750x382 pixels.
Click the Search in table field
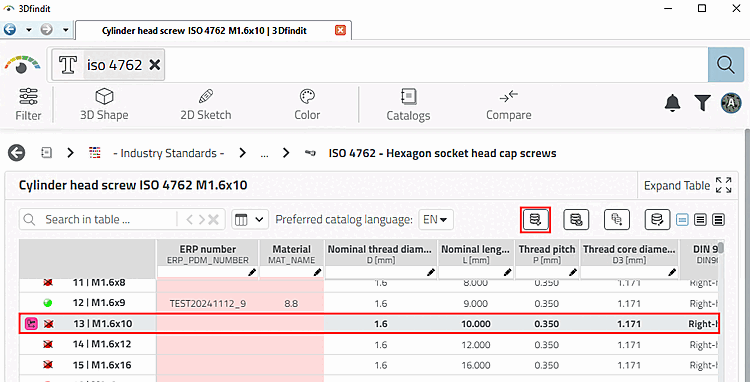click(x=99, y=220)
